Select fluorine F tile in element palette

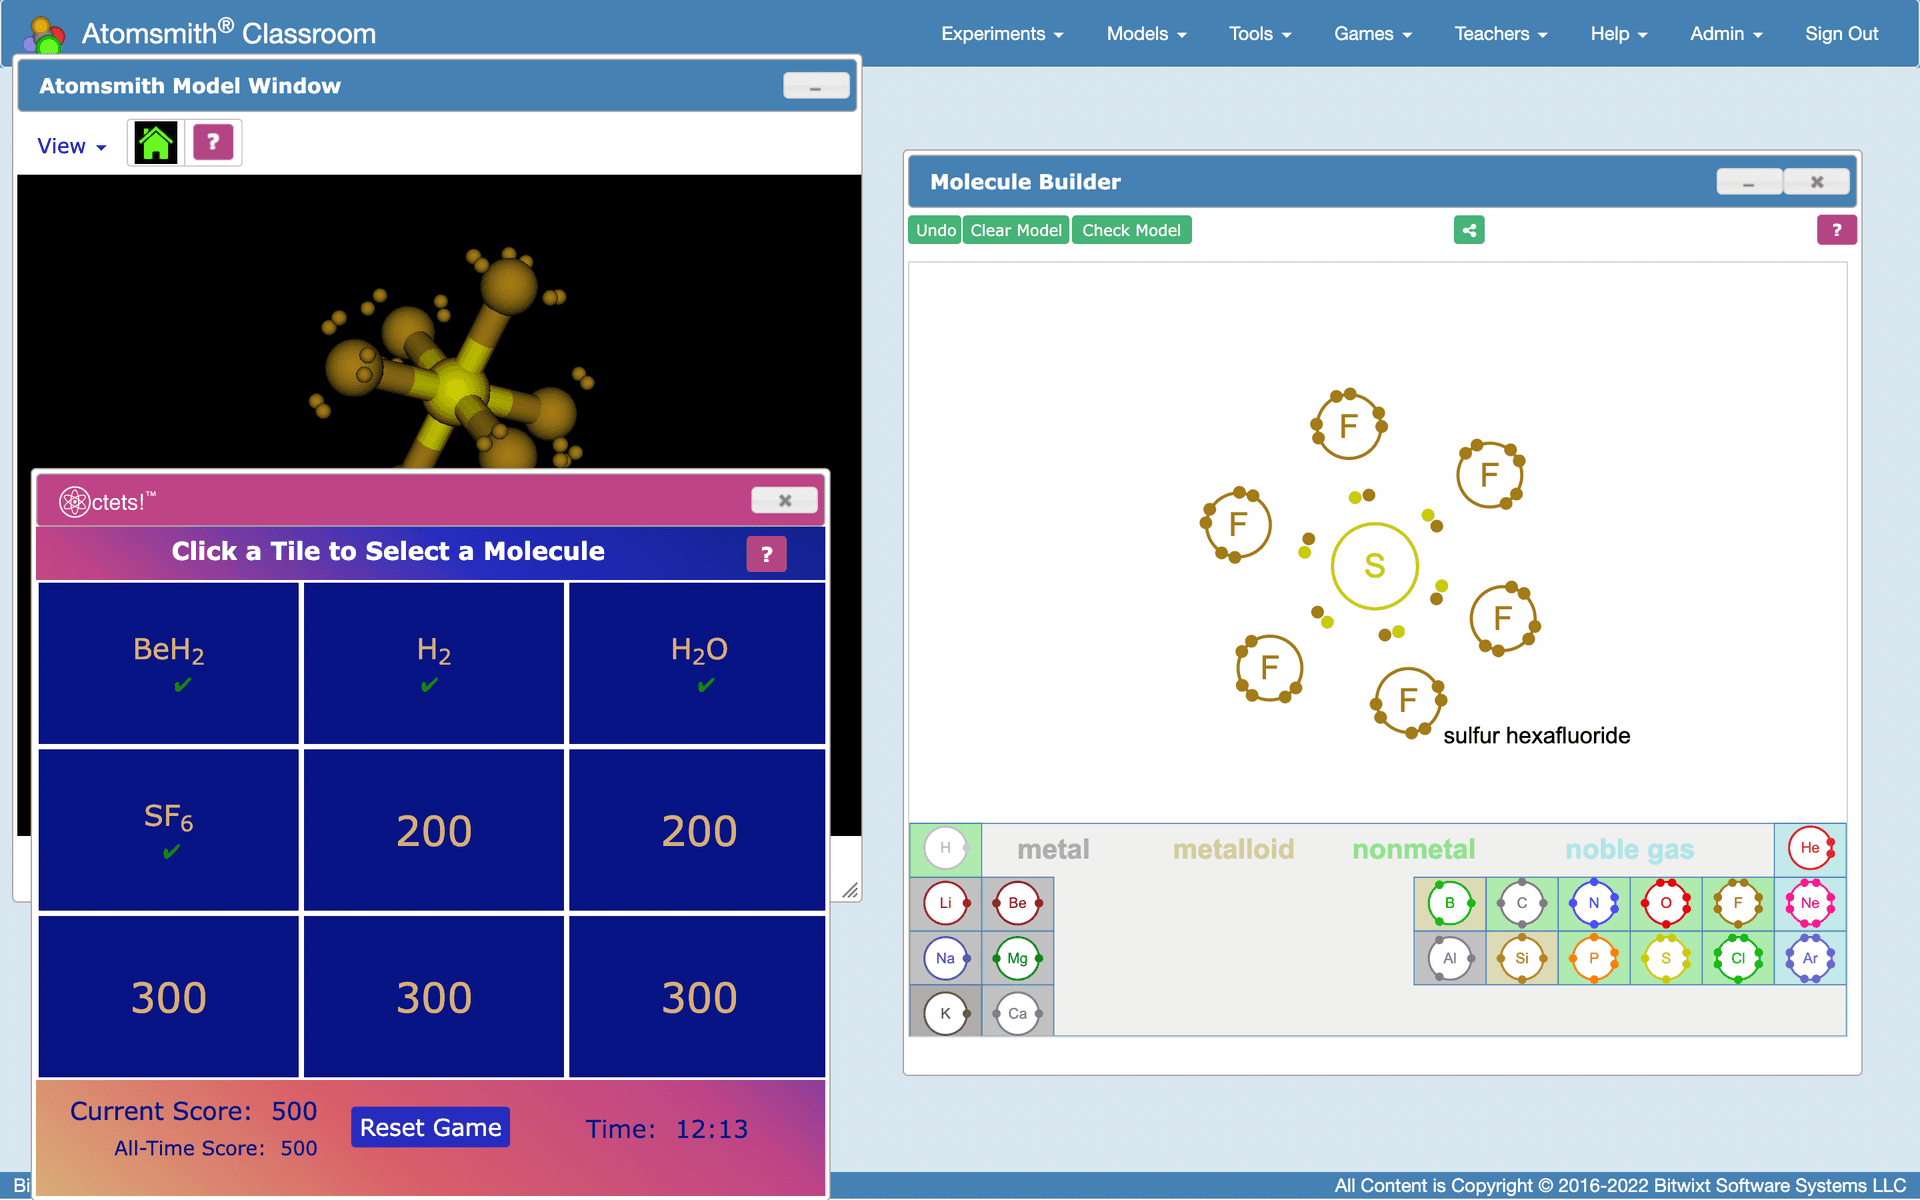[x=1738, y=903]
